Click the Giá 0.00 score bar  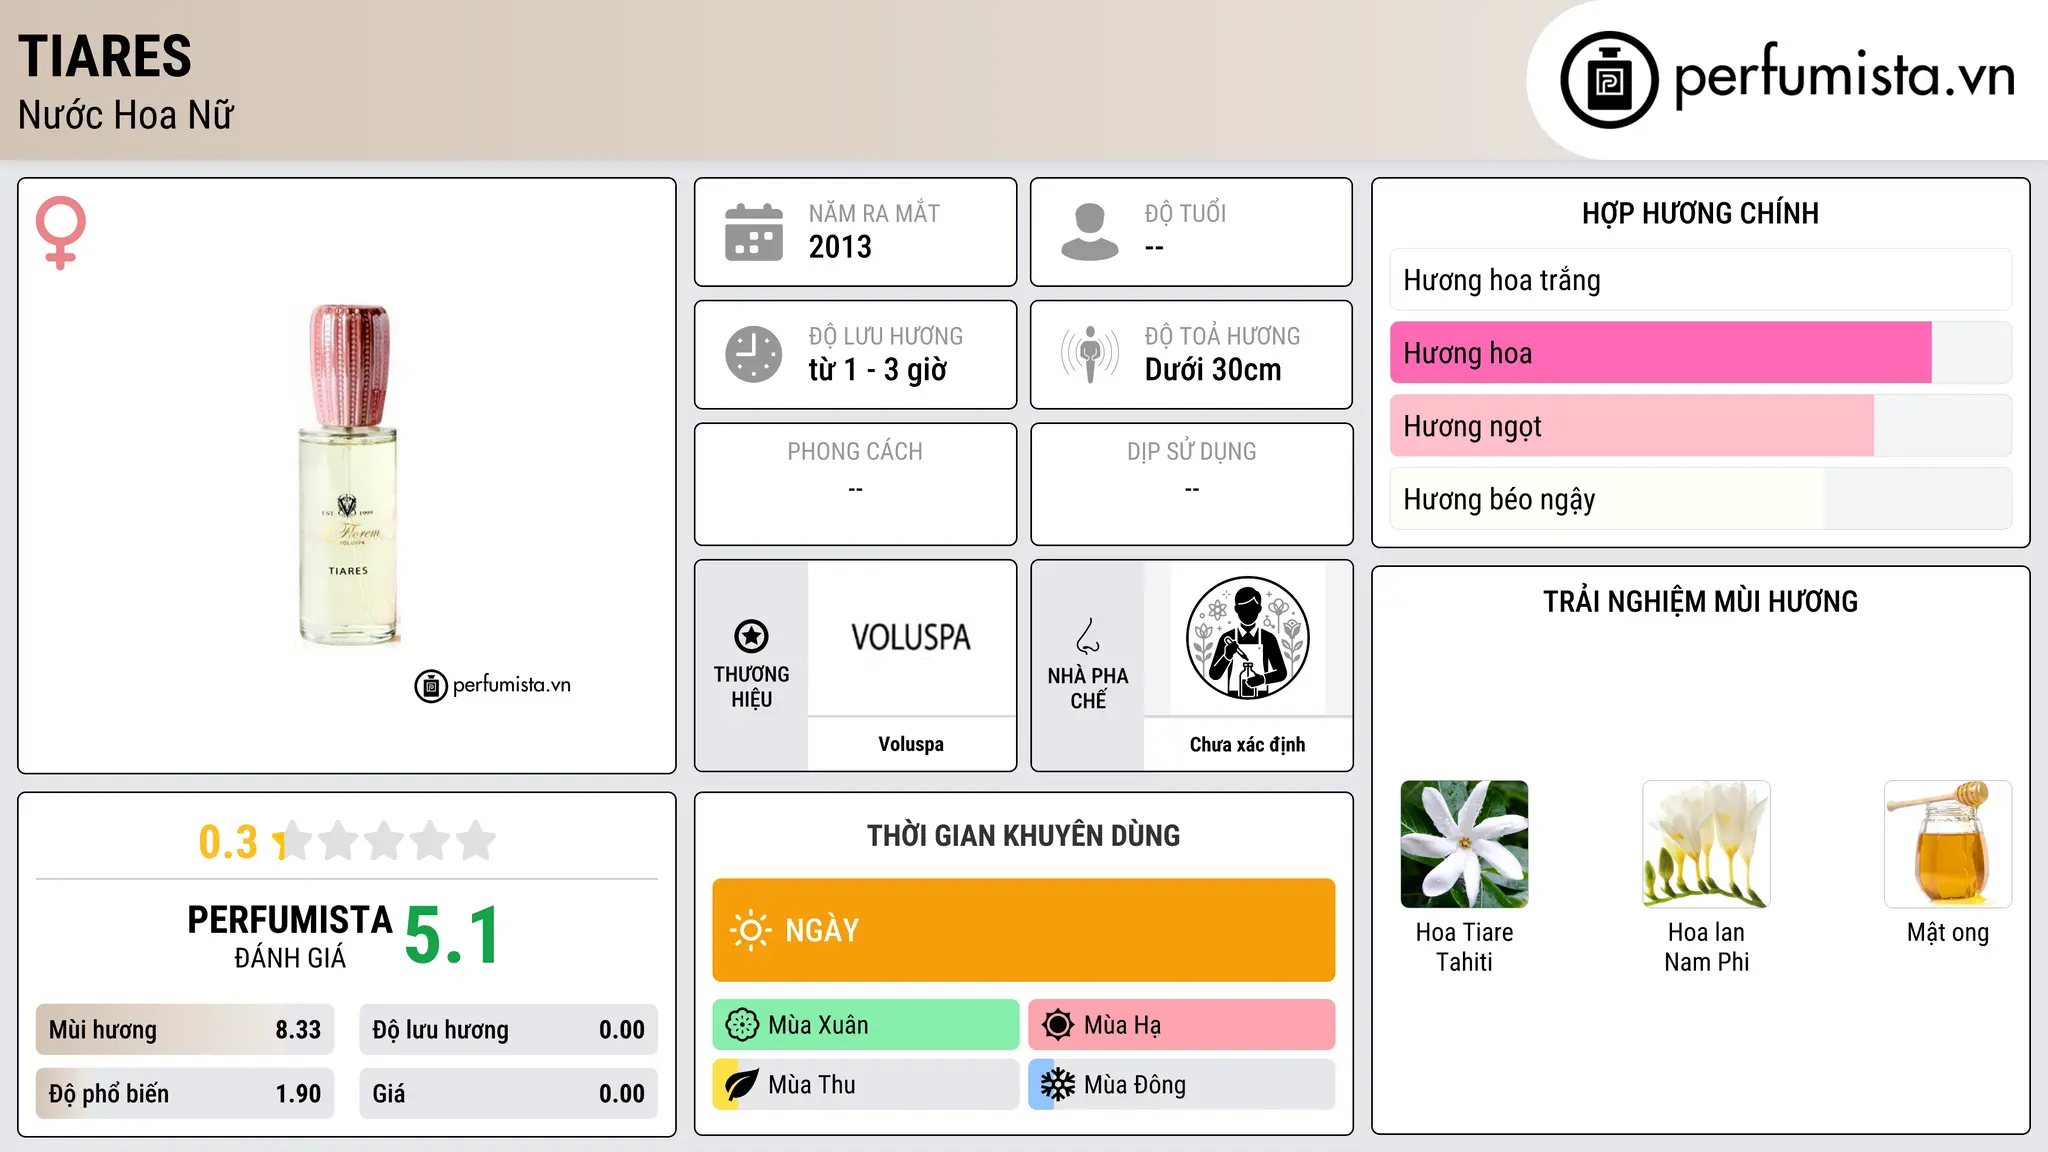click(x=509, y=1094)
